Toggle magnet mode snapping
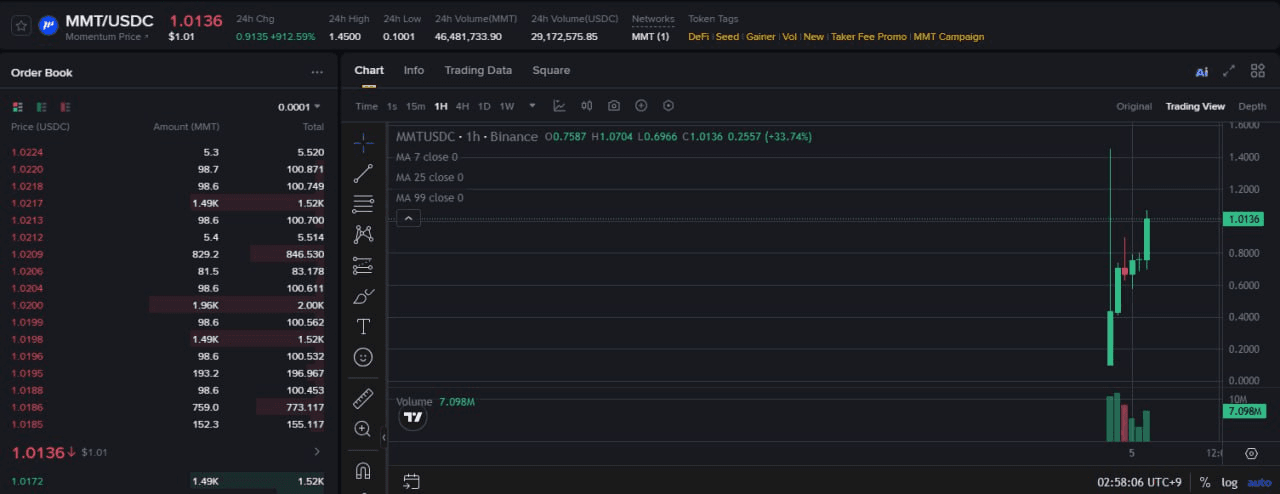This screenshot has height=494, width=1280. point(363,470)
